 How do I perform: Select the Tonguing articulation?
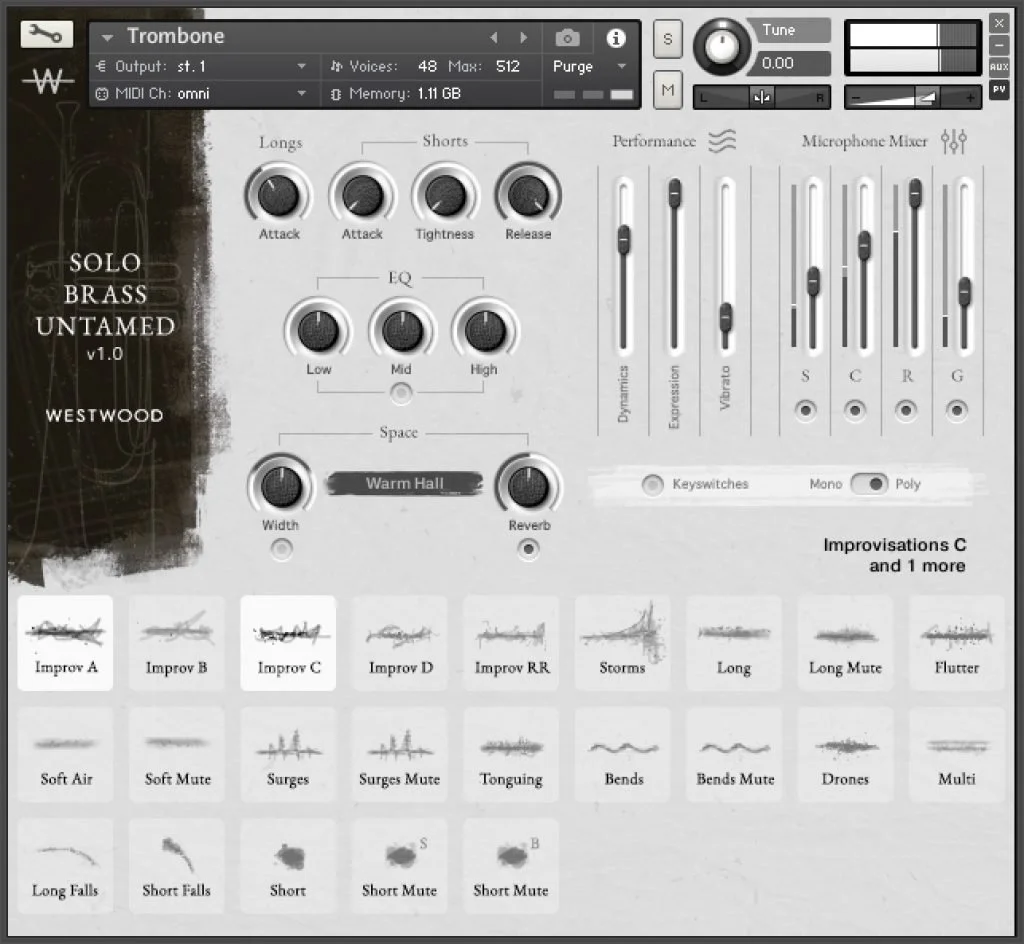tap(511, 755)
